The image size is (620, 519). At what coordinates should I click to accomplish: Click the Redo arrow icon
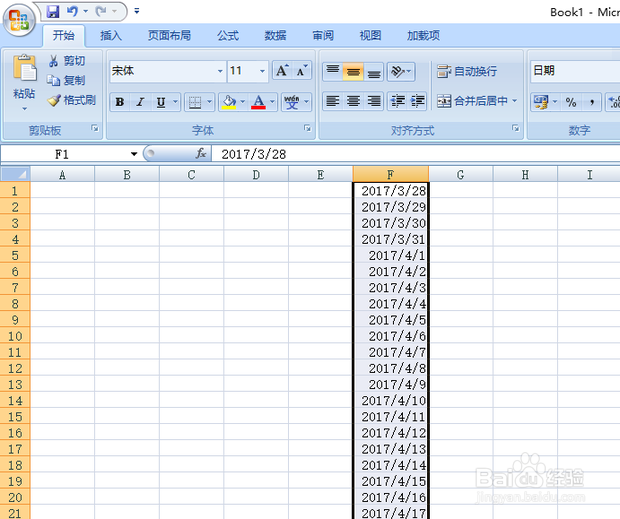pyautogui.click(x=101, y=11)
